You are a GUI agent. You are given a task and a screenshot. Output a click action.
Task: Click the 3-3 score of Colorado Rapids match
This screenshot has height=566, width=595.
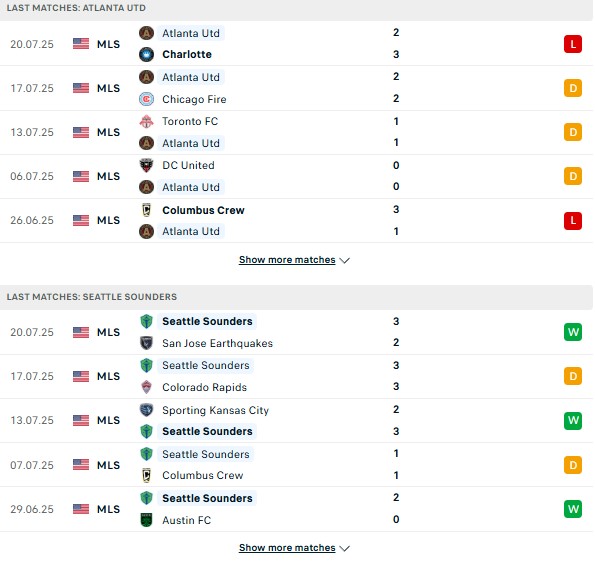(x=396, y=376)
